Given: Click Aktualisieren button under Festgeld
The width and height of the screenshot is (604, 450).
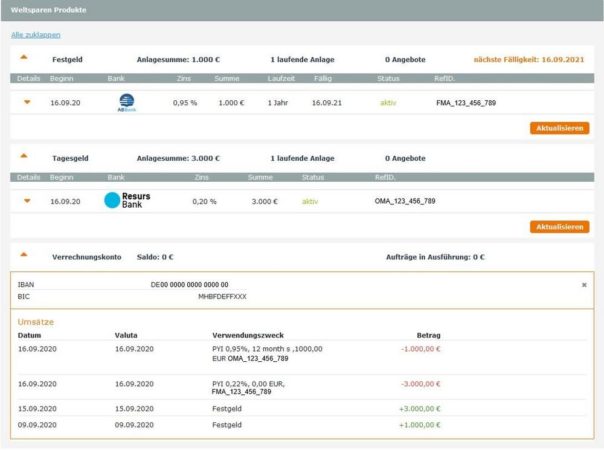Looking at the screenshot, I should click(x=560, y=128).
